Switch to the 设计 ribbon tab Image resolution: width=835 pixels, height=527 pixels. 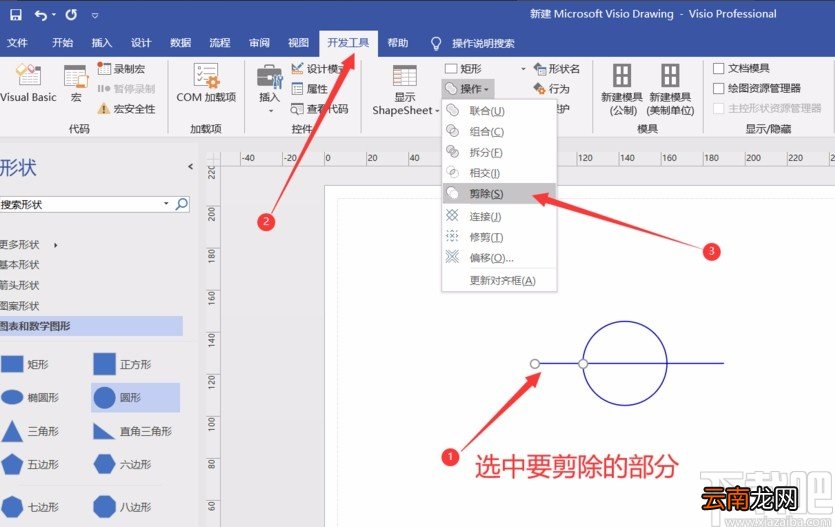(x=141, y=43)
